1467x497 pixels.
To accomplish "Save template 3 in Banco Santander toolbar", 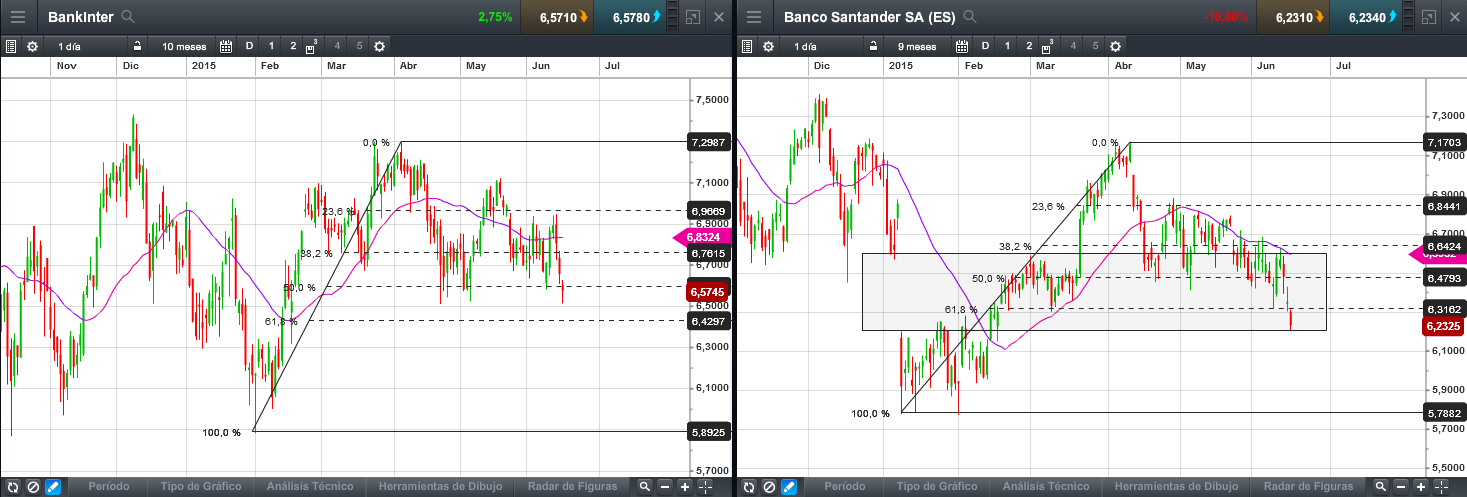I will [1049, 46].
